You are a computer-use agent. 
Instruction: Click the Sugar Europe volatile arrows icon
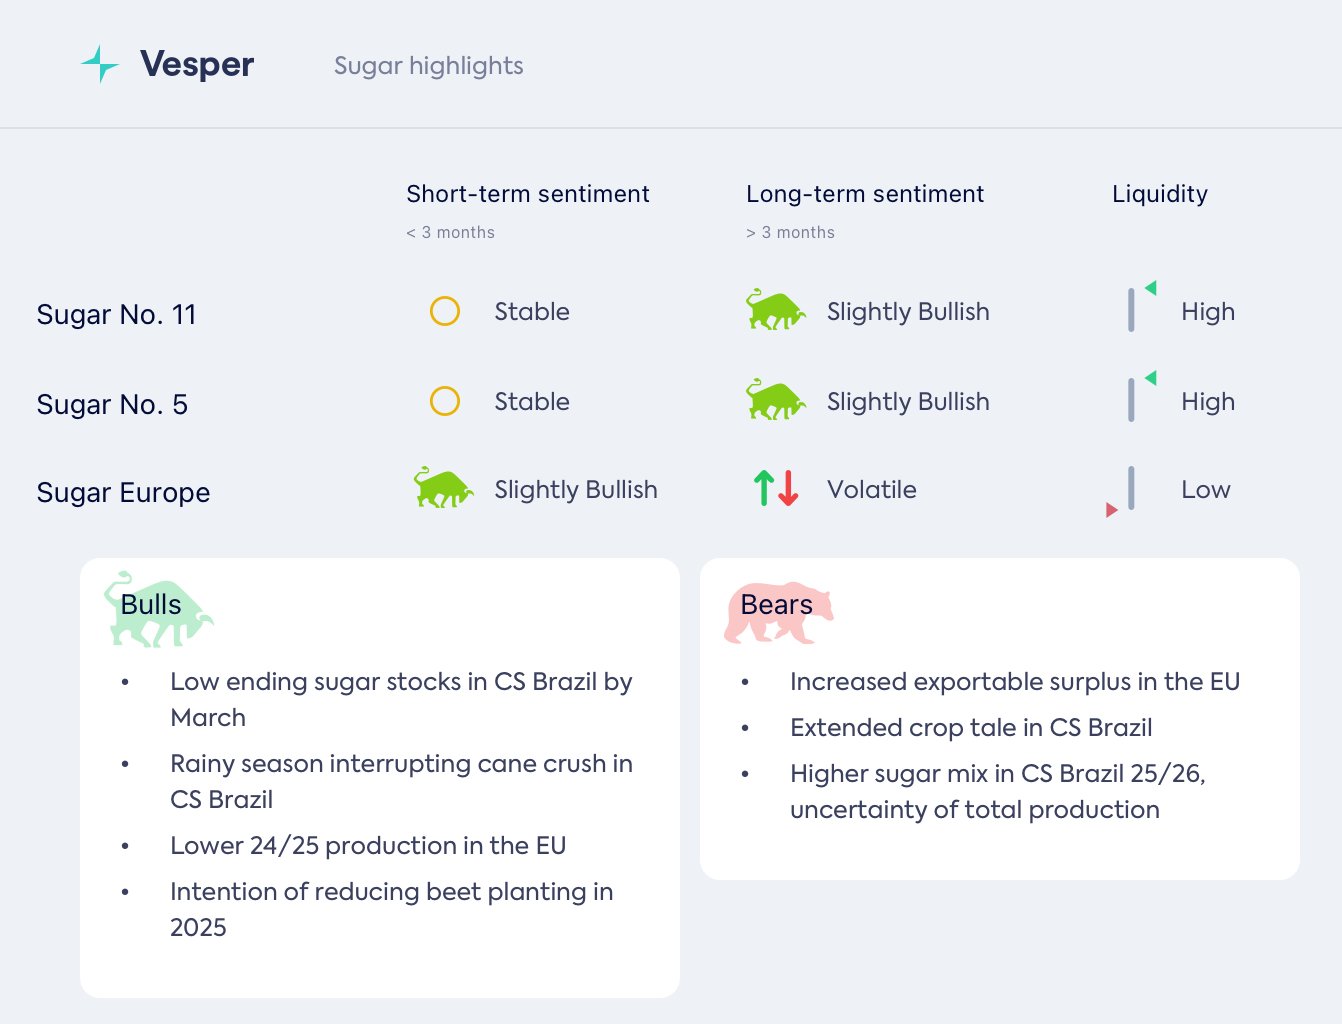(x=776, y=489)
